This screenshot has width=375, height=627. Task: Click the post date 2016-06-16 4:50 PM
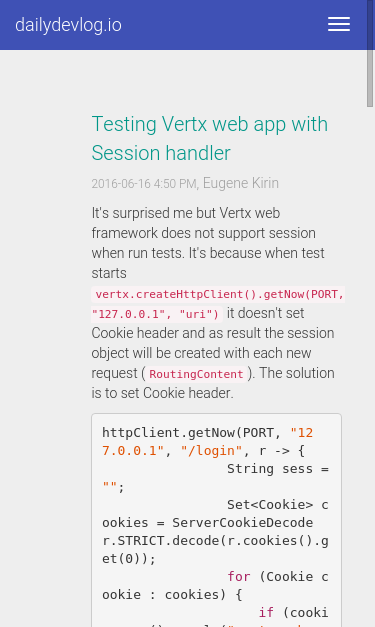(x=144, y=184)
